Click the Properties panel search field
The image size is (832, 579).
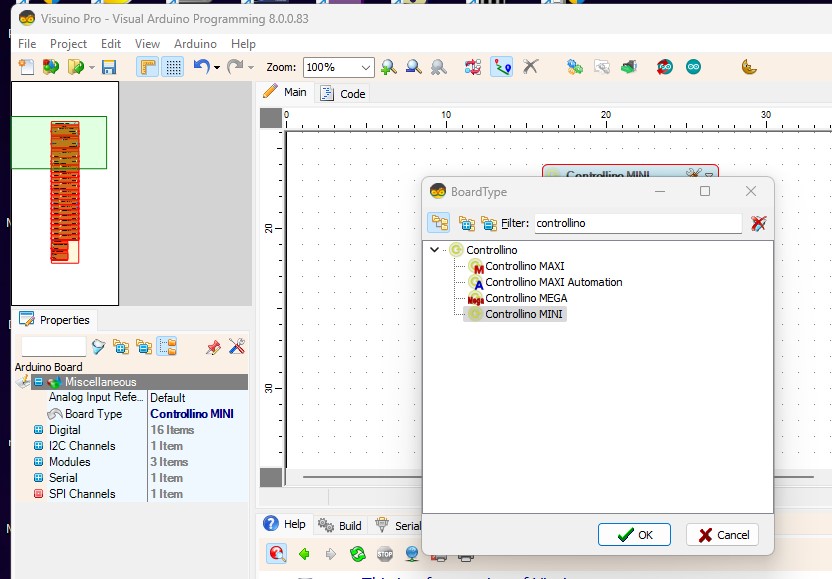(x=54, y=347)
